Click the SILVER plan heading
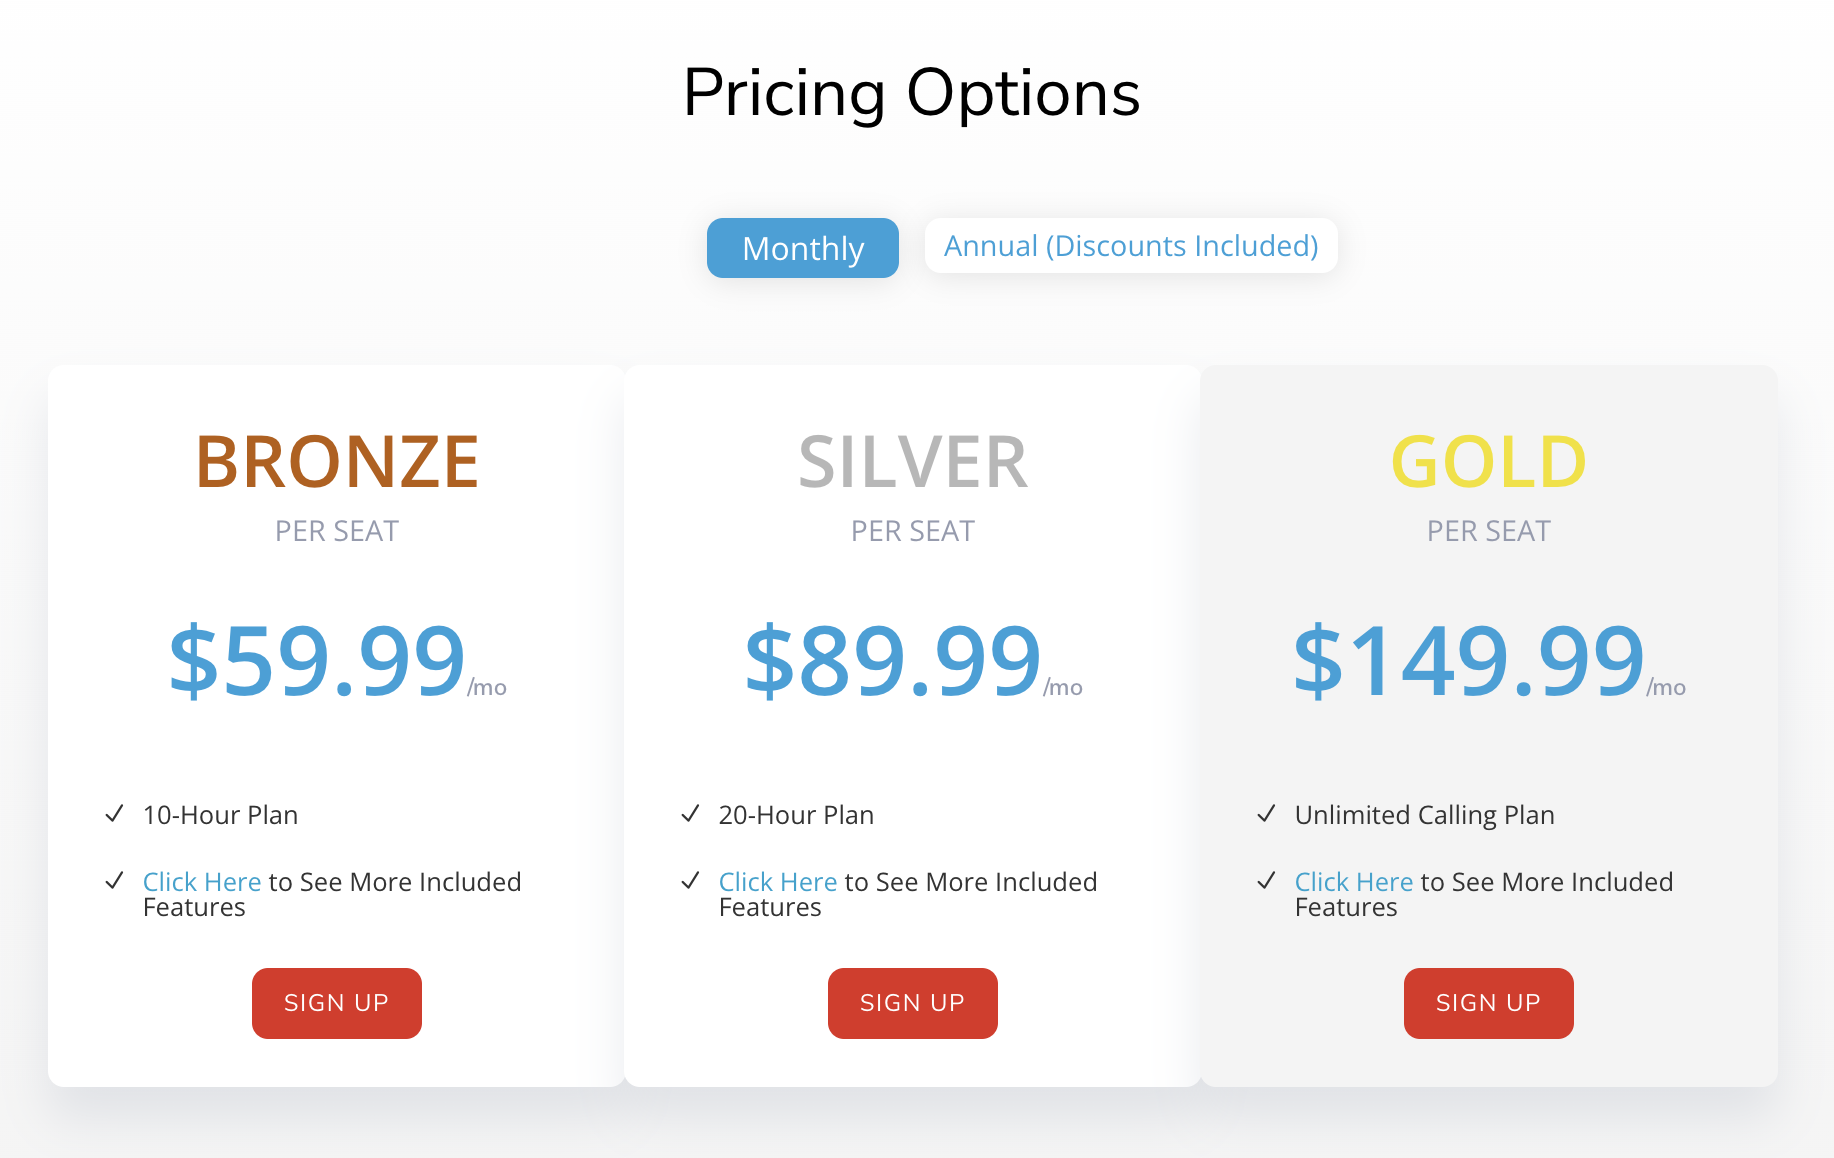Viewport: 1834px width, 1158px height. point(912,462)
